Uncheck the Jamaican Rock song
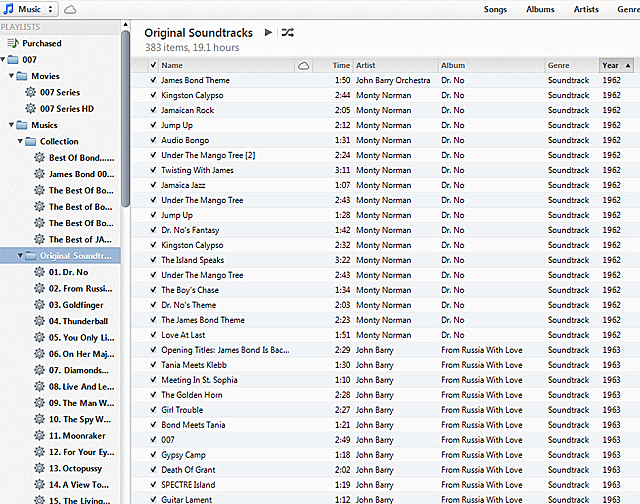Viewport: 640px width, 504px height. (153, 110)
